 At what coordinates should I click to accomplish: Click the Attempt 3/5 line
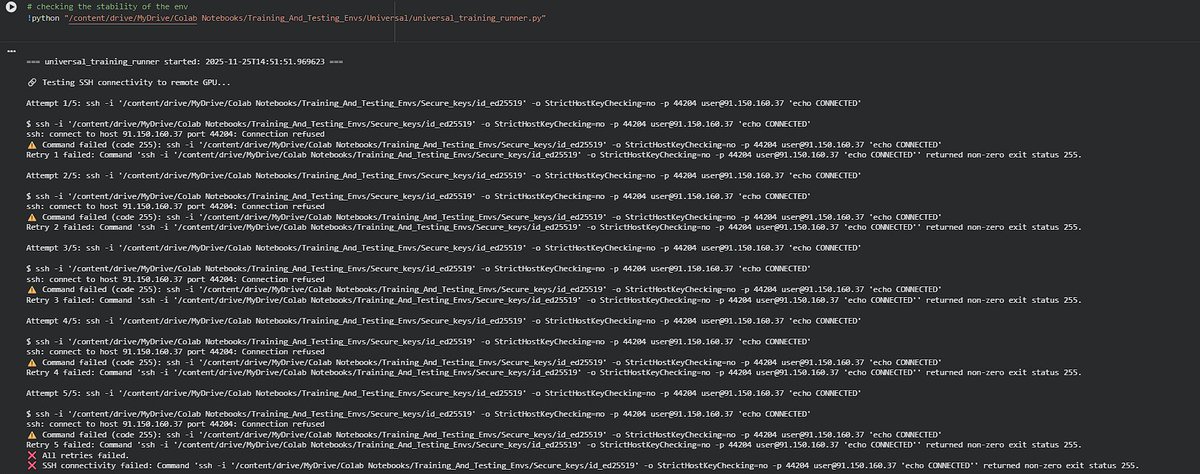(443, 247)
